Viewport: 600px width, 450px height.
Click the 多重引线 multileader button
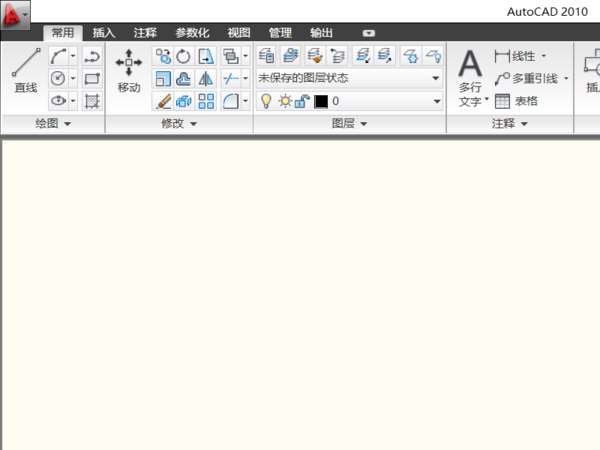coord(526,78)
